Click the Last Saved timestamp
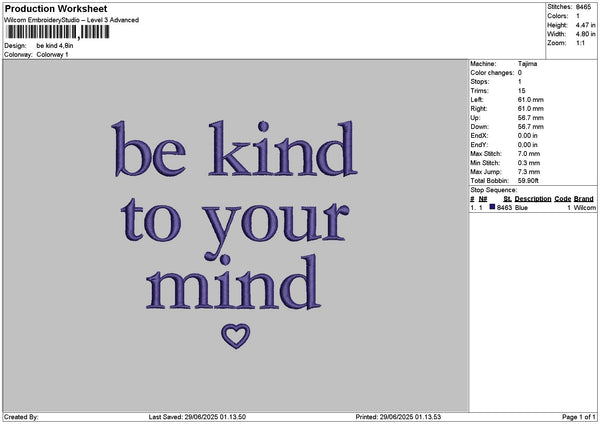Screen dimensions: 600x424 tap(197, 417)
